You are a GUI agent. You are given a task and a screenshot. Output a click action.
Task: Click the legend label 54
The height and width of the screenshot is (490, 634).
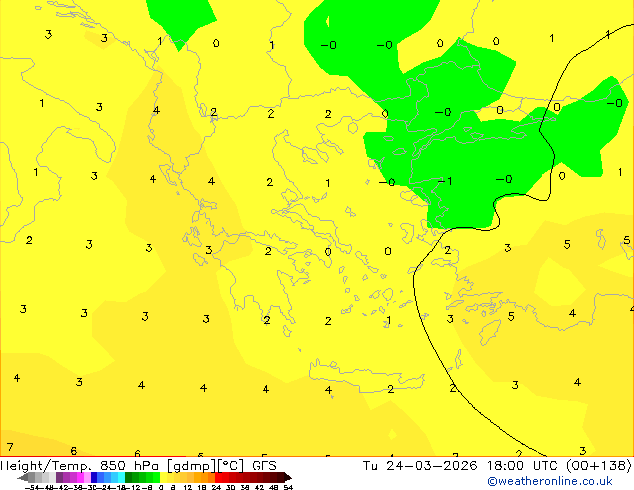point(288,487)
